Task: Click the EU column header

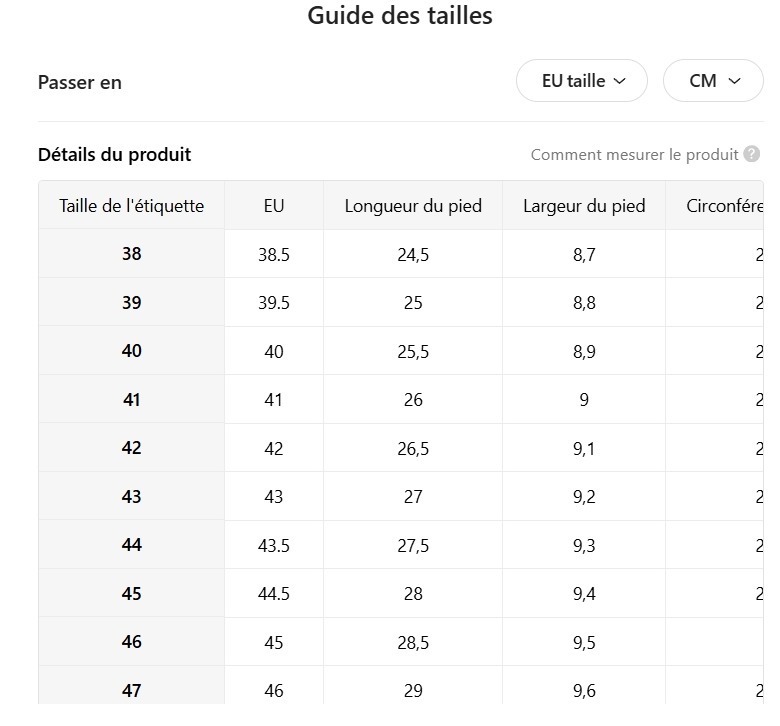Action: pyautogui.click(x=274, y=206)
